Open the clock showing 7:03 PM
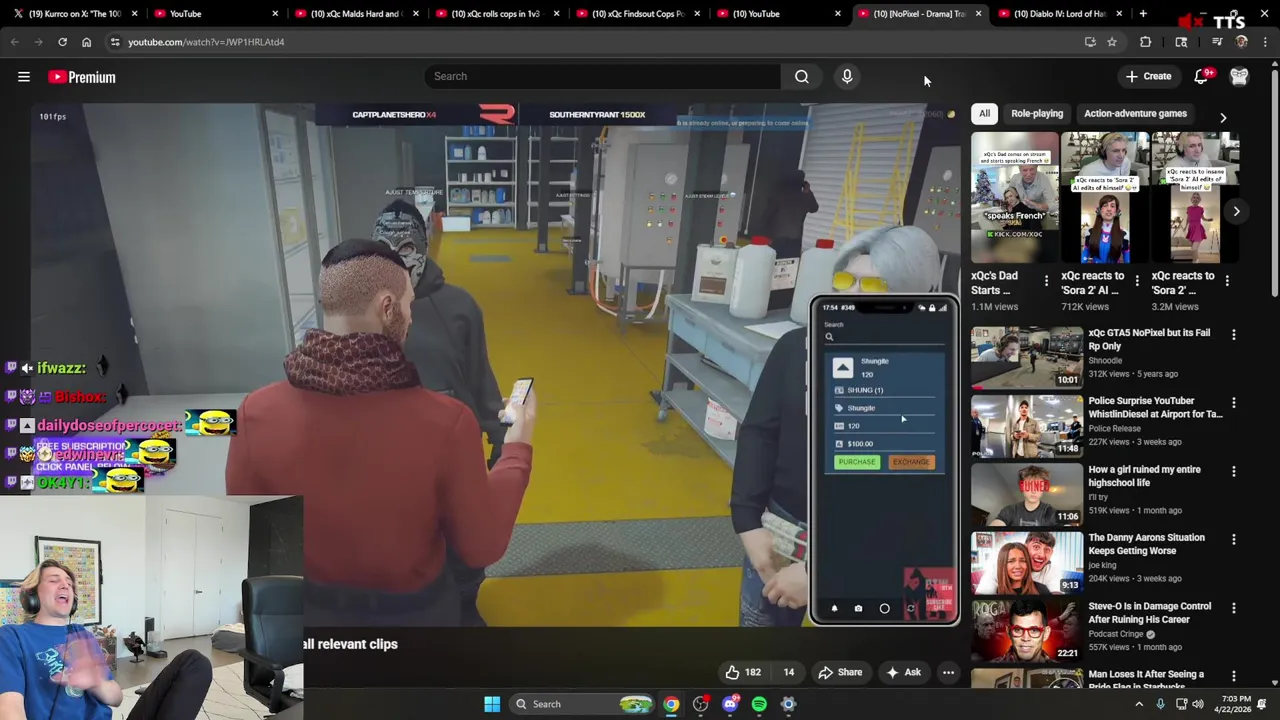1280x720 pixels. pos(1236,704)
